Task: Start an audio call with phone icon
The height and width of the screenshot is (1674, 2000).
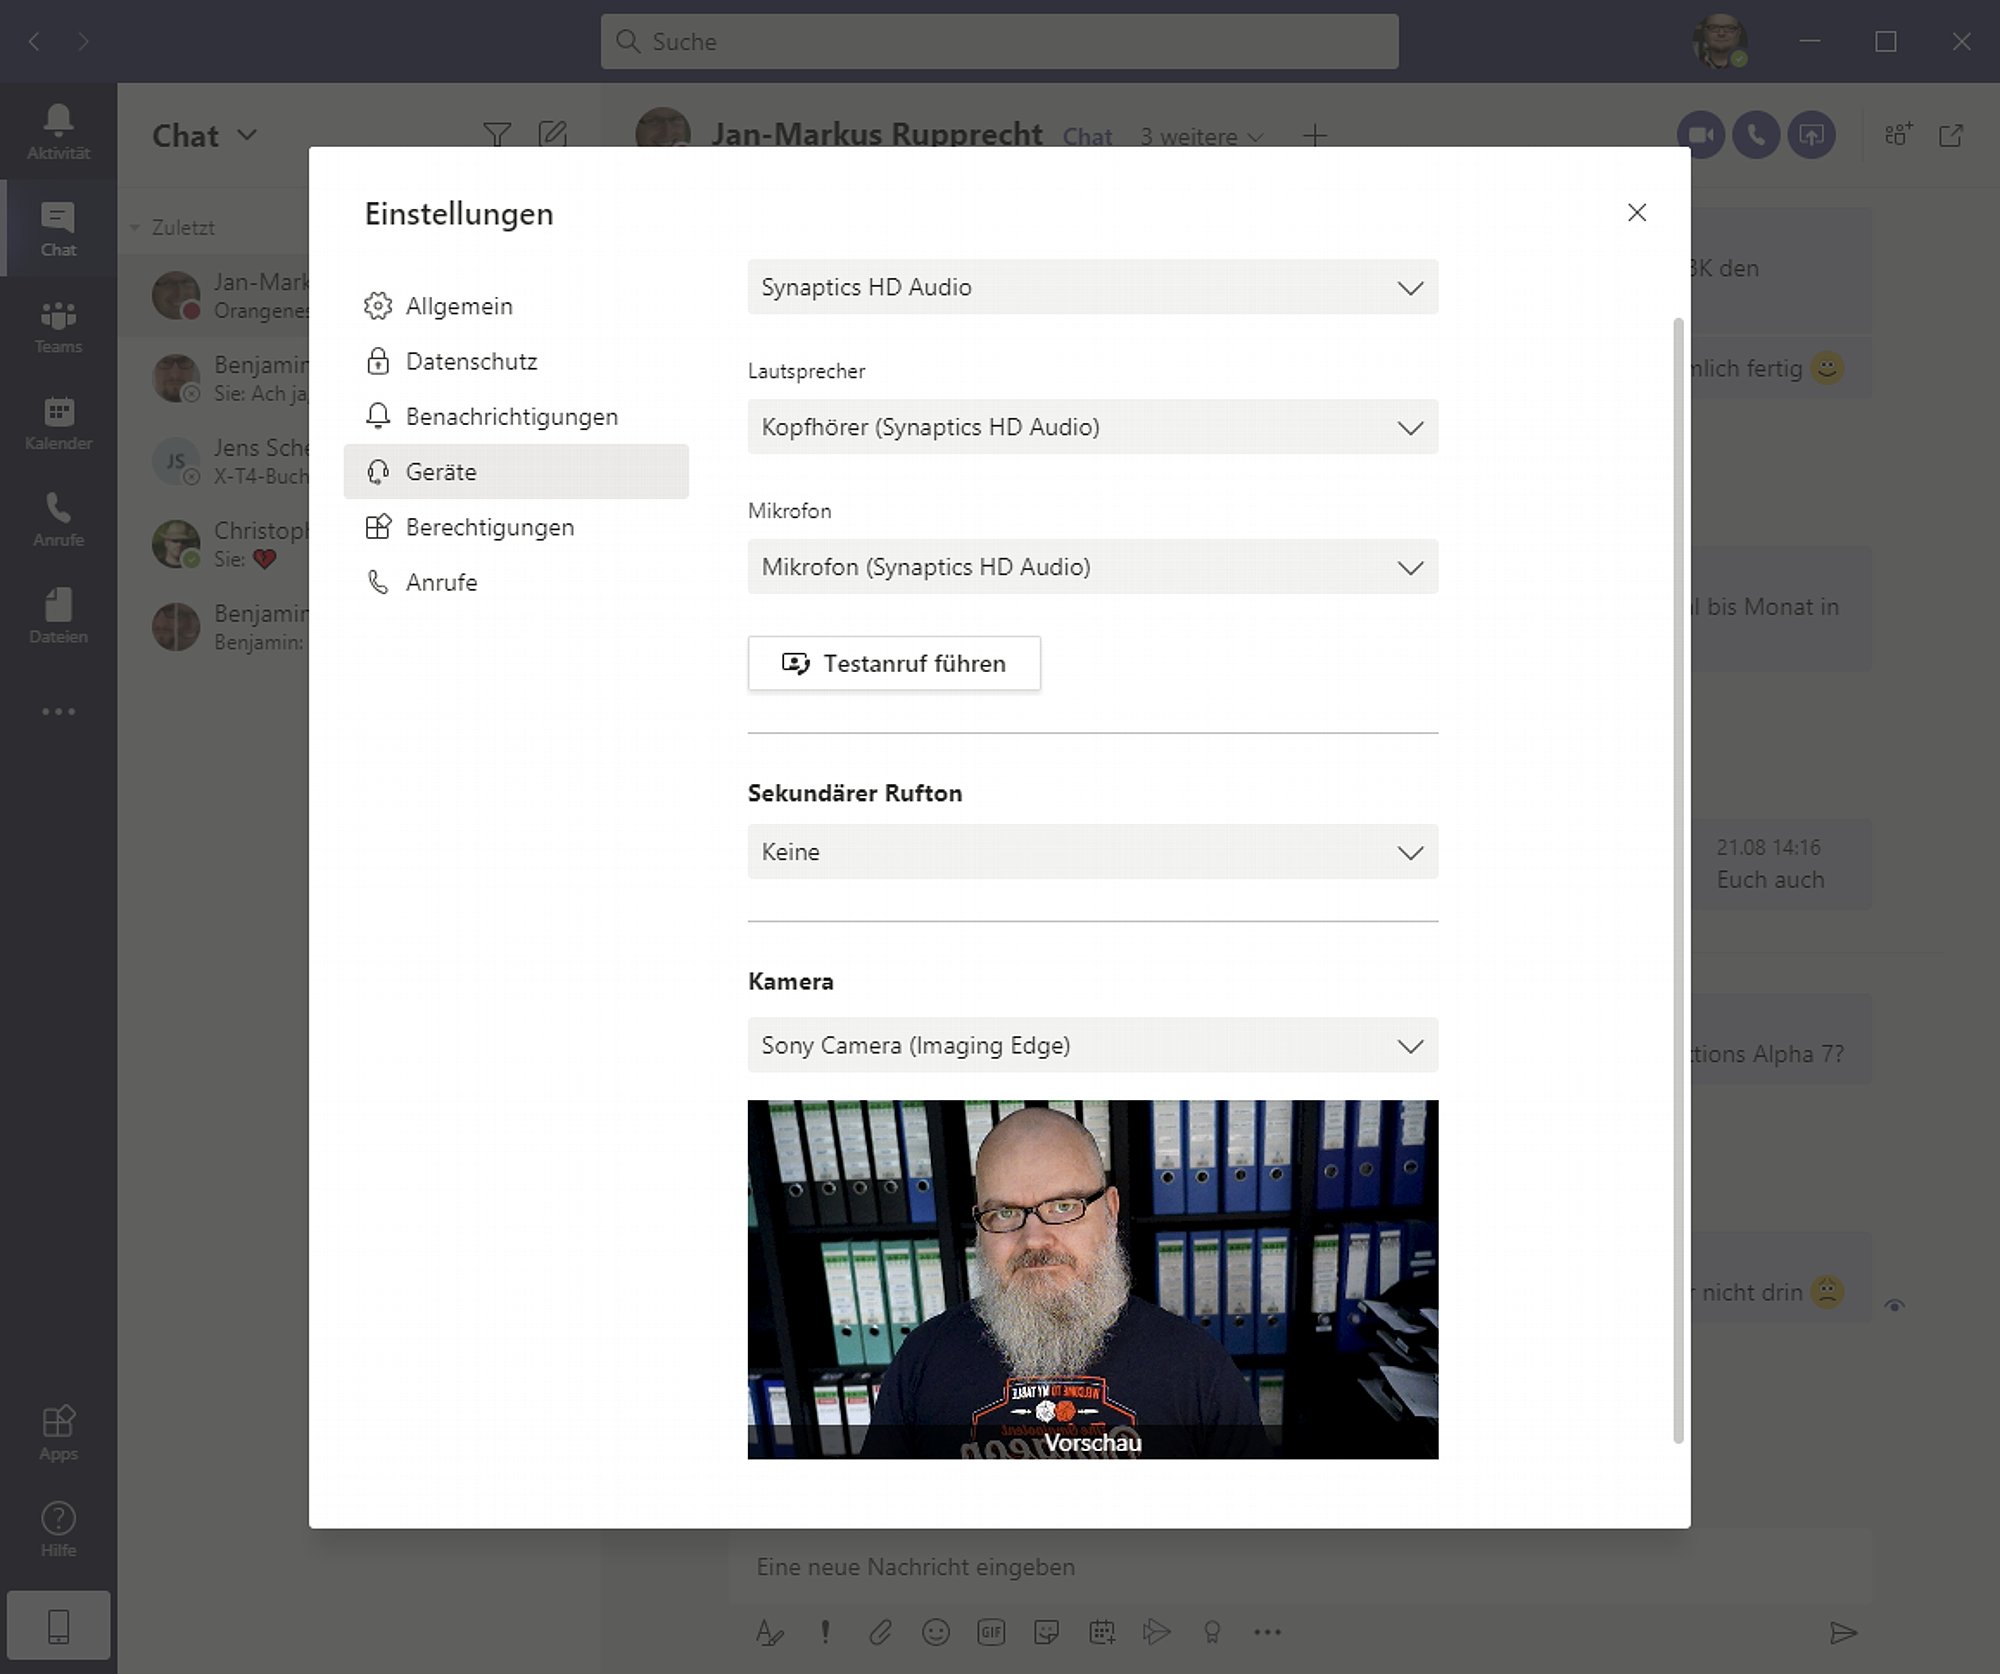Action: [x=1756, y=135]
